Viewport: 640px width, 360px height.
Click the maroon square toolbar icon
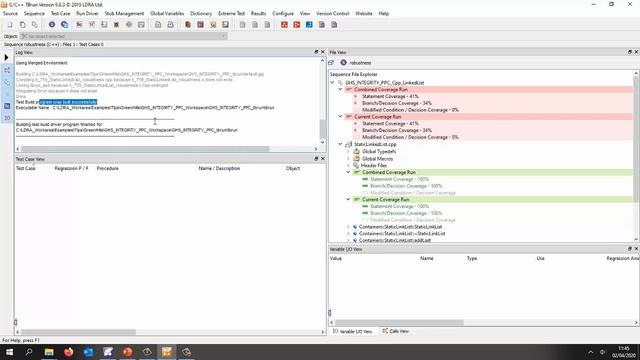tap(200, 24)
